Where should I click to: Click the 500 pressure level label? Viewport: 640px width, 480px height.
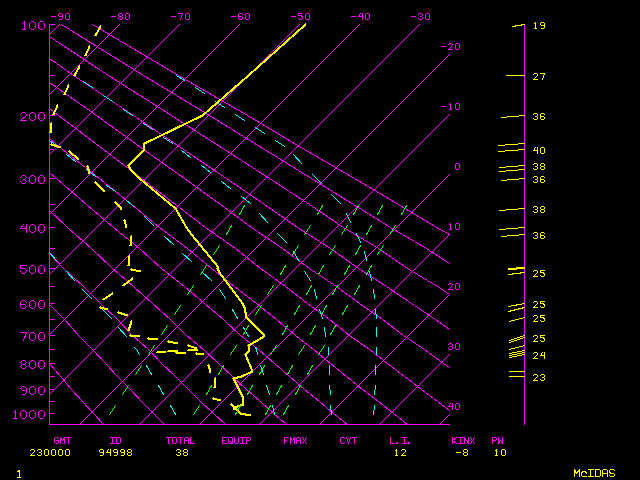pyautogui.click(x=33, y=269)
